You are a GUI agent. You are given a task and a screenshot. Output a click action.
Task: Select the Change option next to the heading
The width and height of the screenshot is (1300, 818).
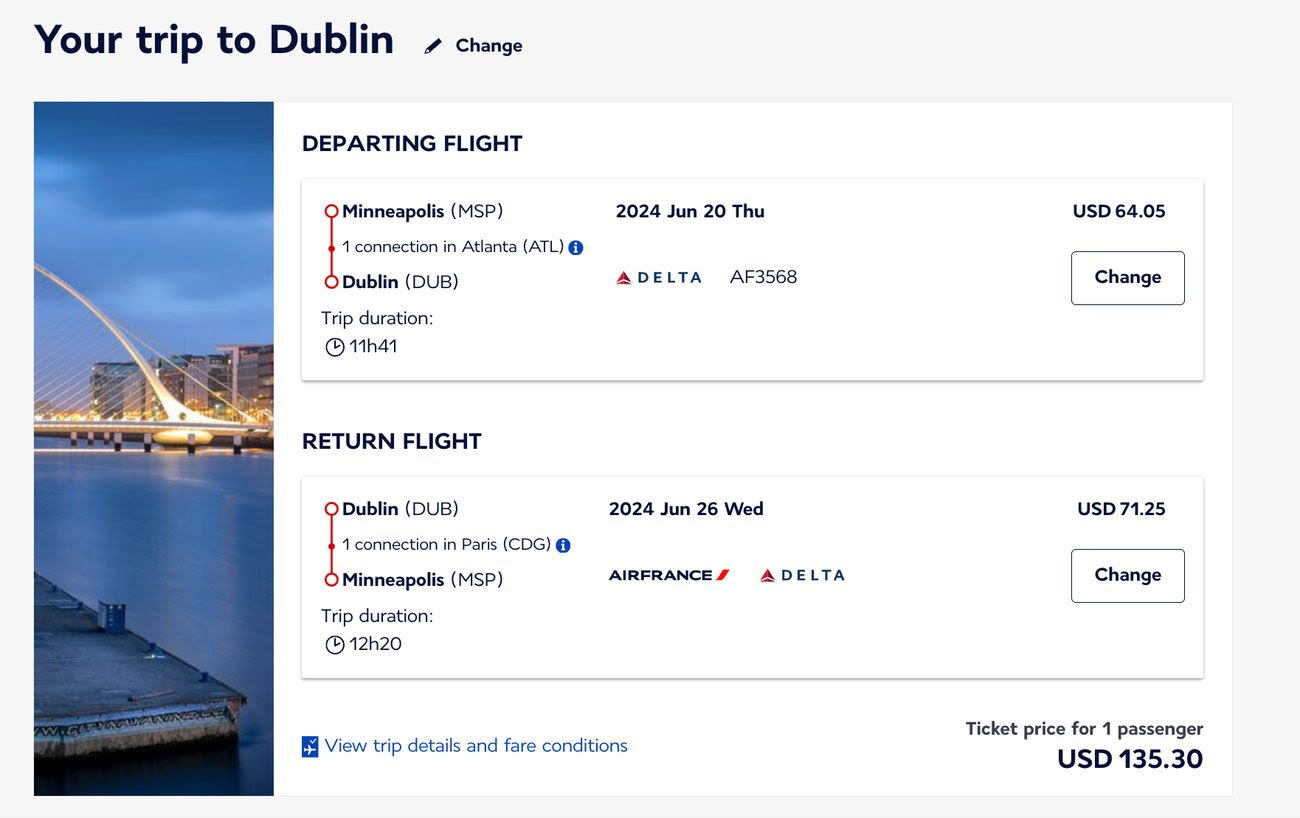[488, 45]
